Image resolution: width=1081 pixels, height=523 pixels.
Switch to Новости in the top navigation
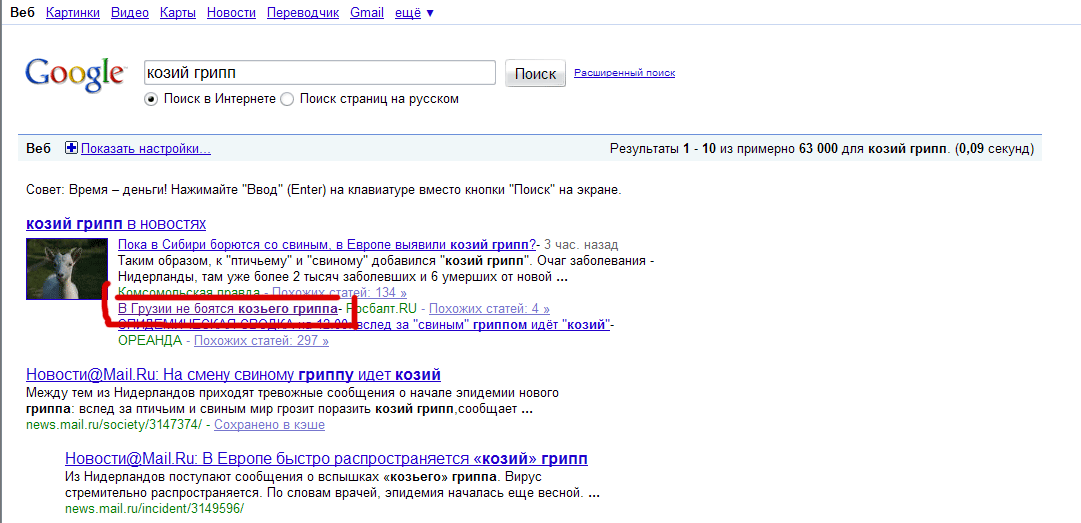coord(231,12)
